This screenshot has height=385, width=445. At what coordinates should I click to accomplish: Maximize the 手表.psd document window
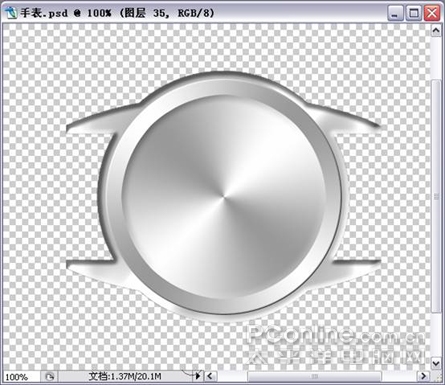(414, 13)
